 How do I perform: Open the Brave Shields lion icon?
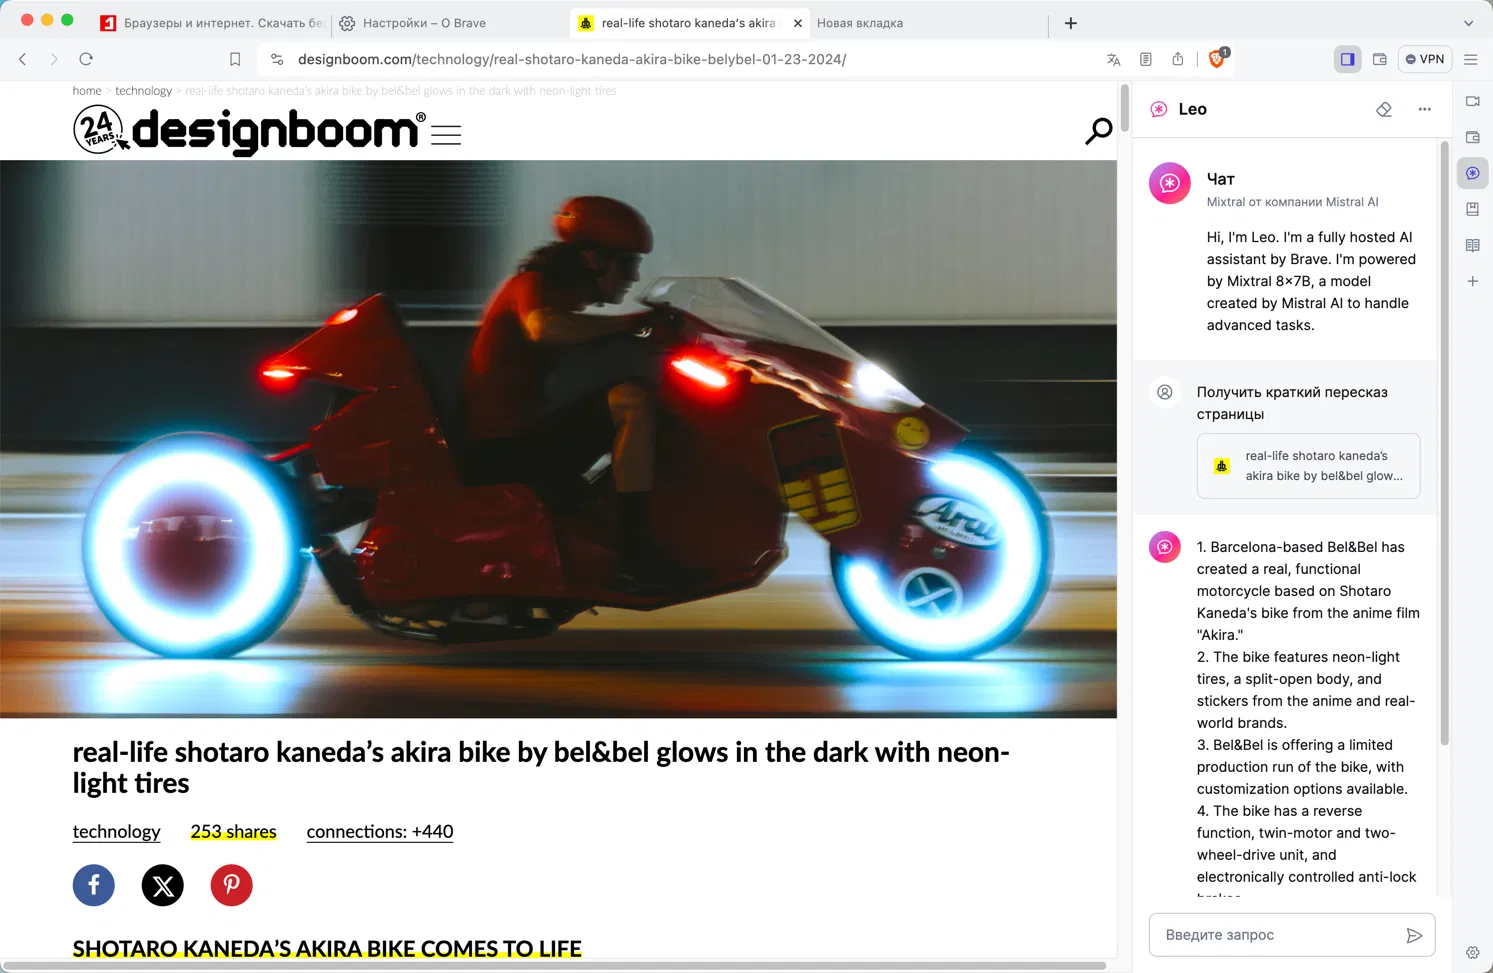click(1217, 58)
